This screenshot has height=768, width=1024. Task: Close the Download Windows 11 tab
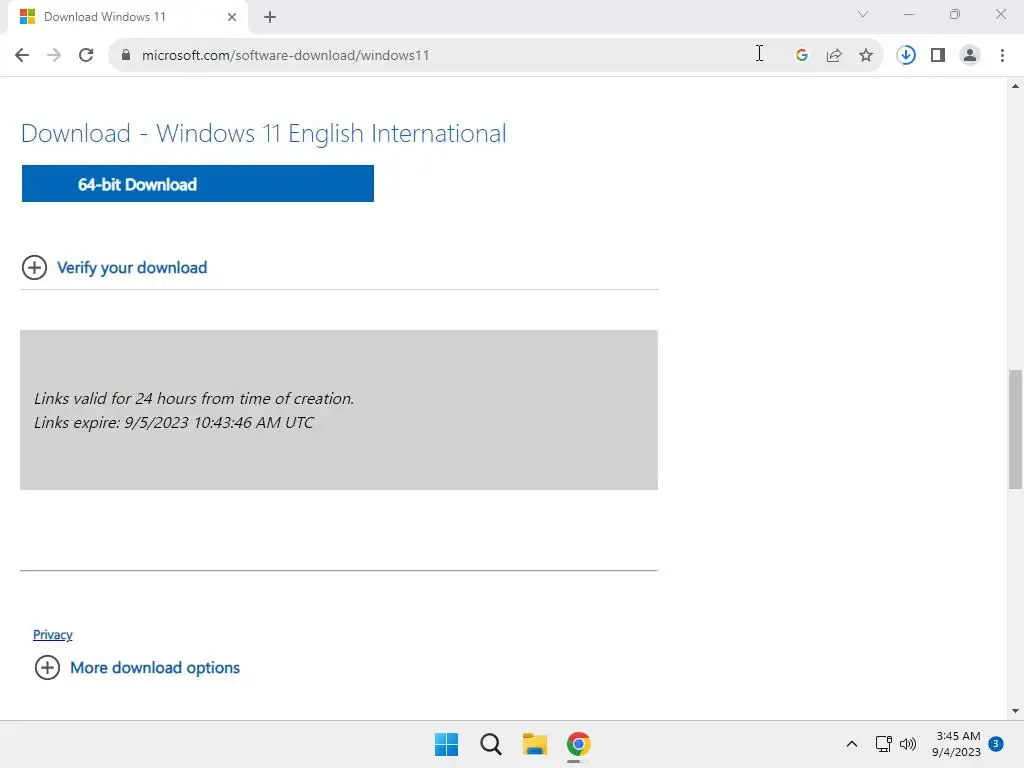tap(232, 17)
